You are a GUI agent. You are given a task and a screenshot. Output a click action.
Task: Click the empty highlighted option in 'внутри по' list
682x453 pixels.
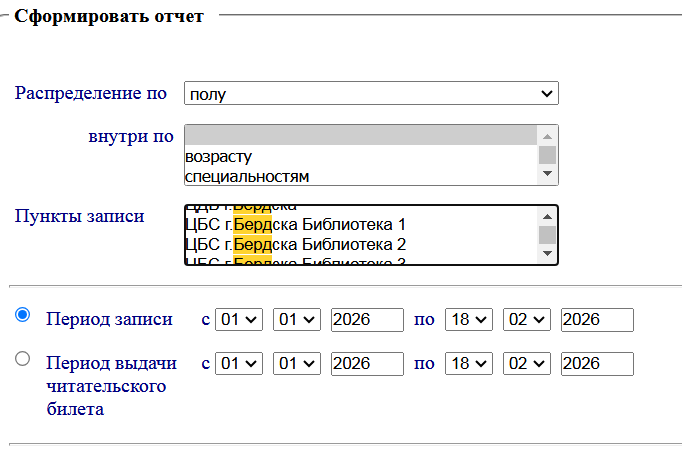(x=360, y=136)
